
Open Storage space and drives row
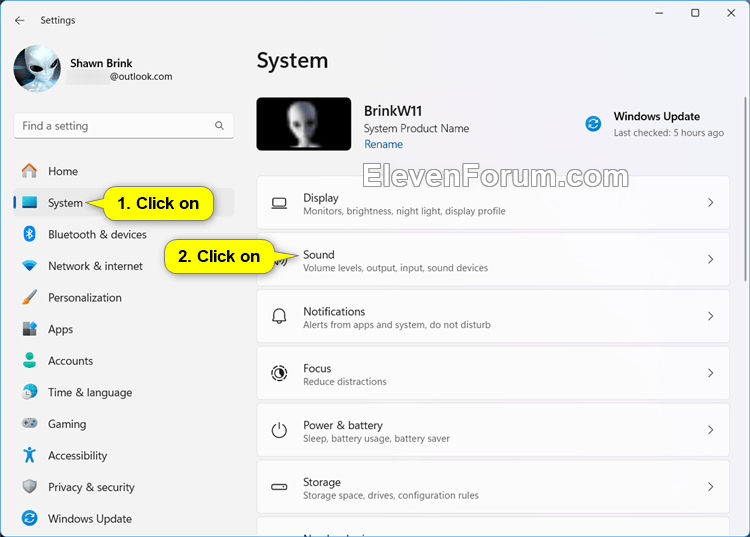coord(493,487)
